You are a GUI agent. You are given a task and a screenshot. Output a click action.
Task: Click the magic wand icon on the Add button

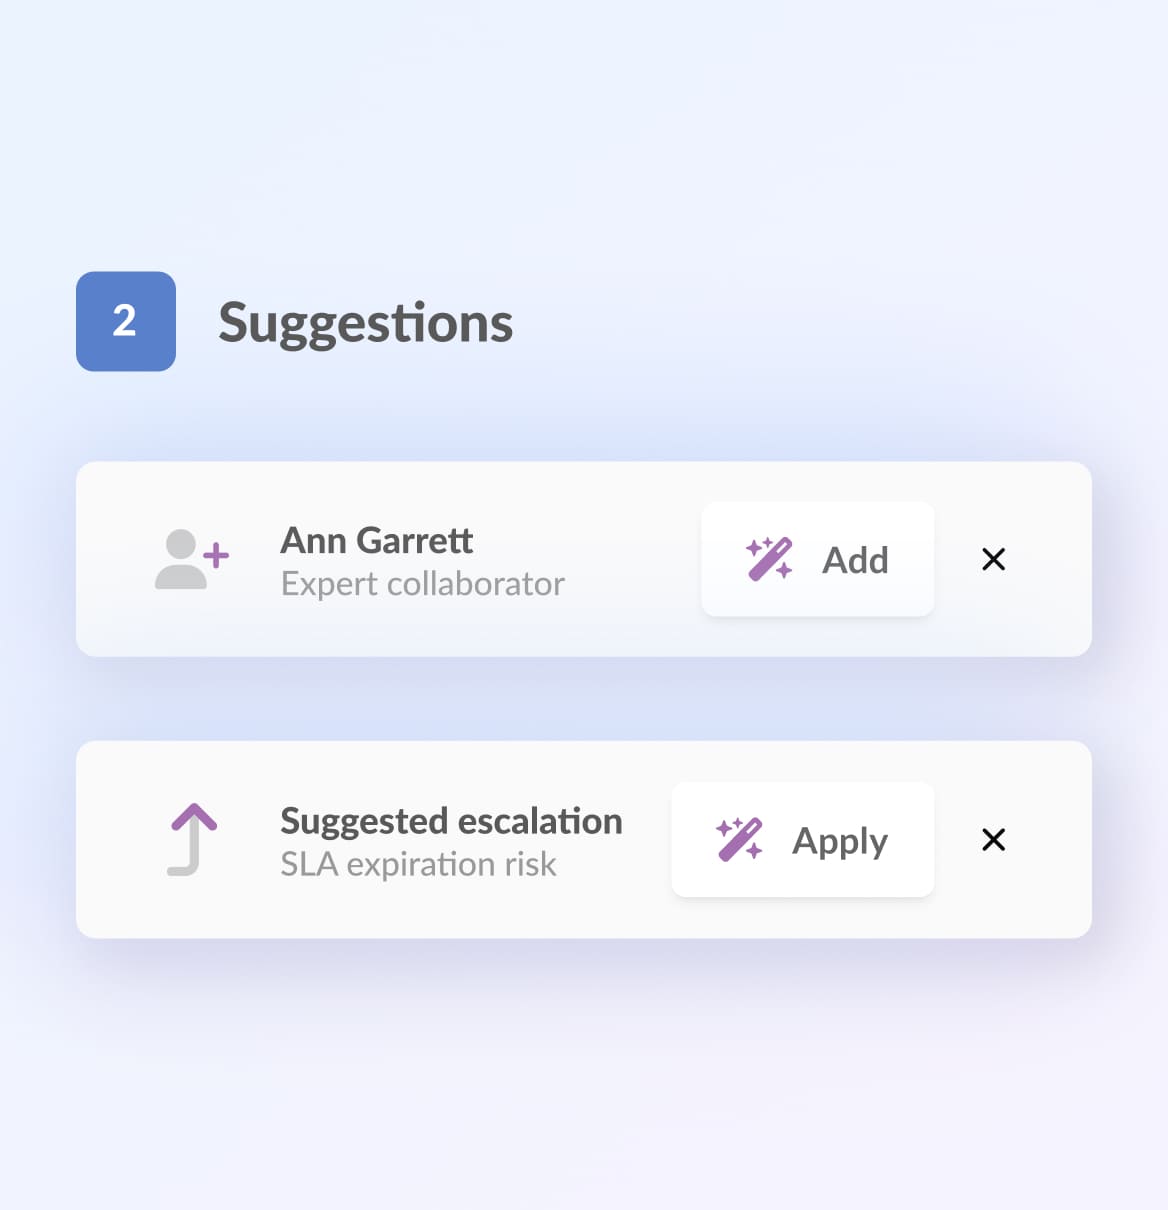768,560
